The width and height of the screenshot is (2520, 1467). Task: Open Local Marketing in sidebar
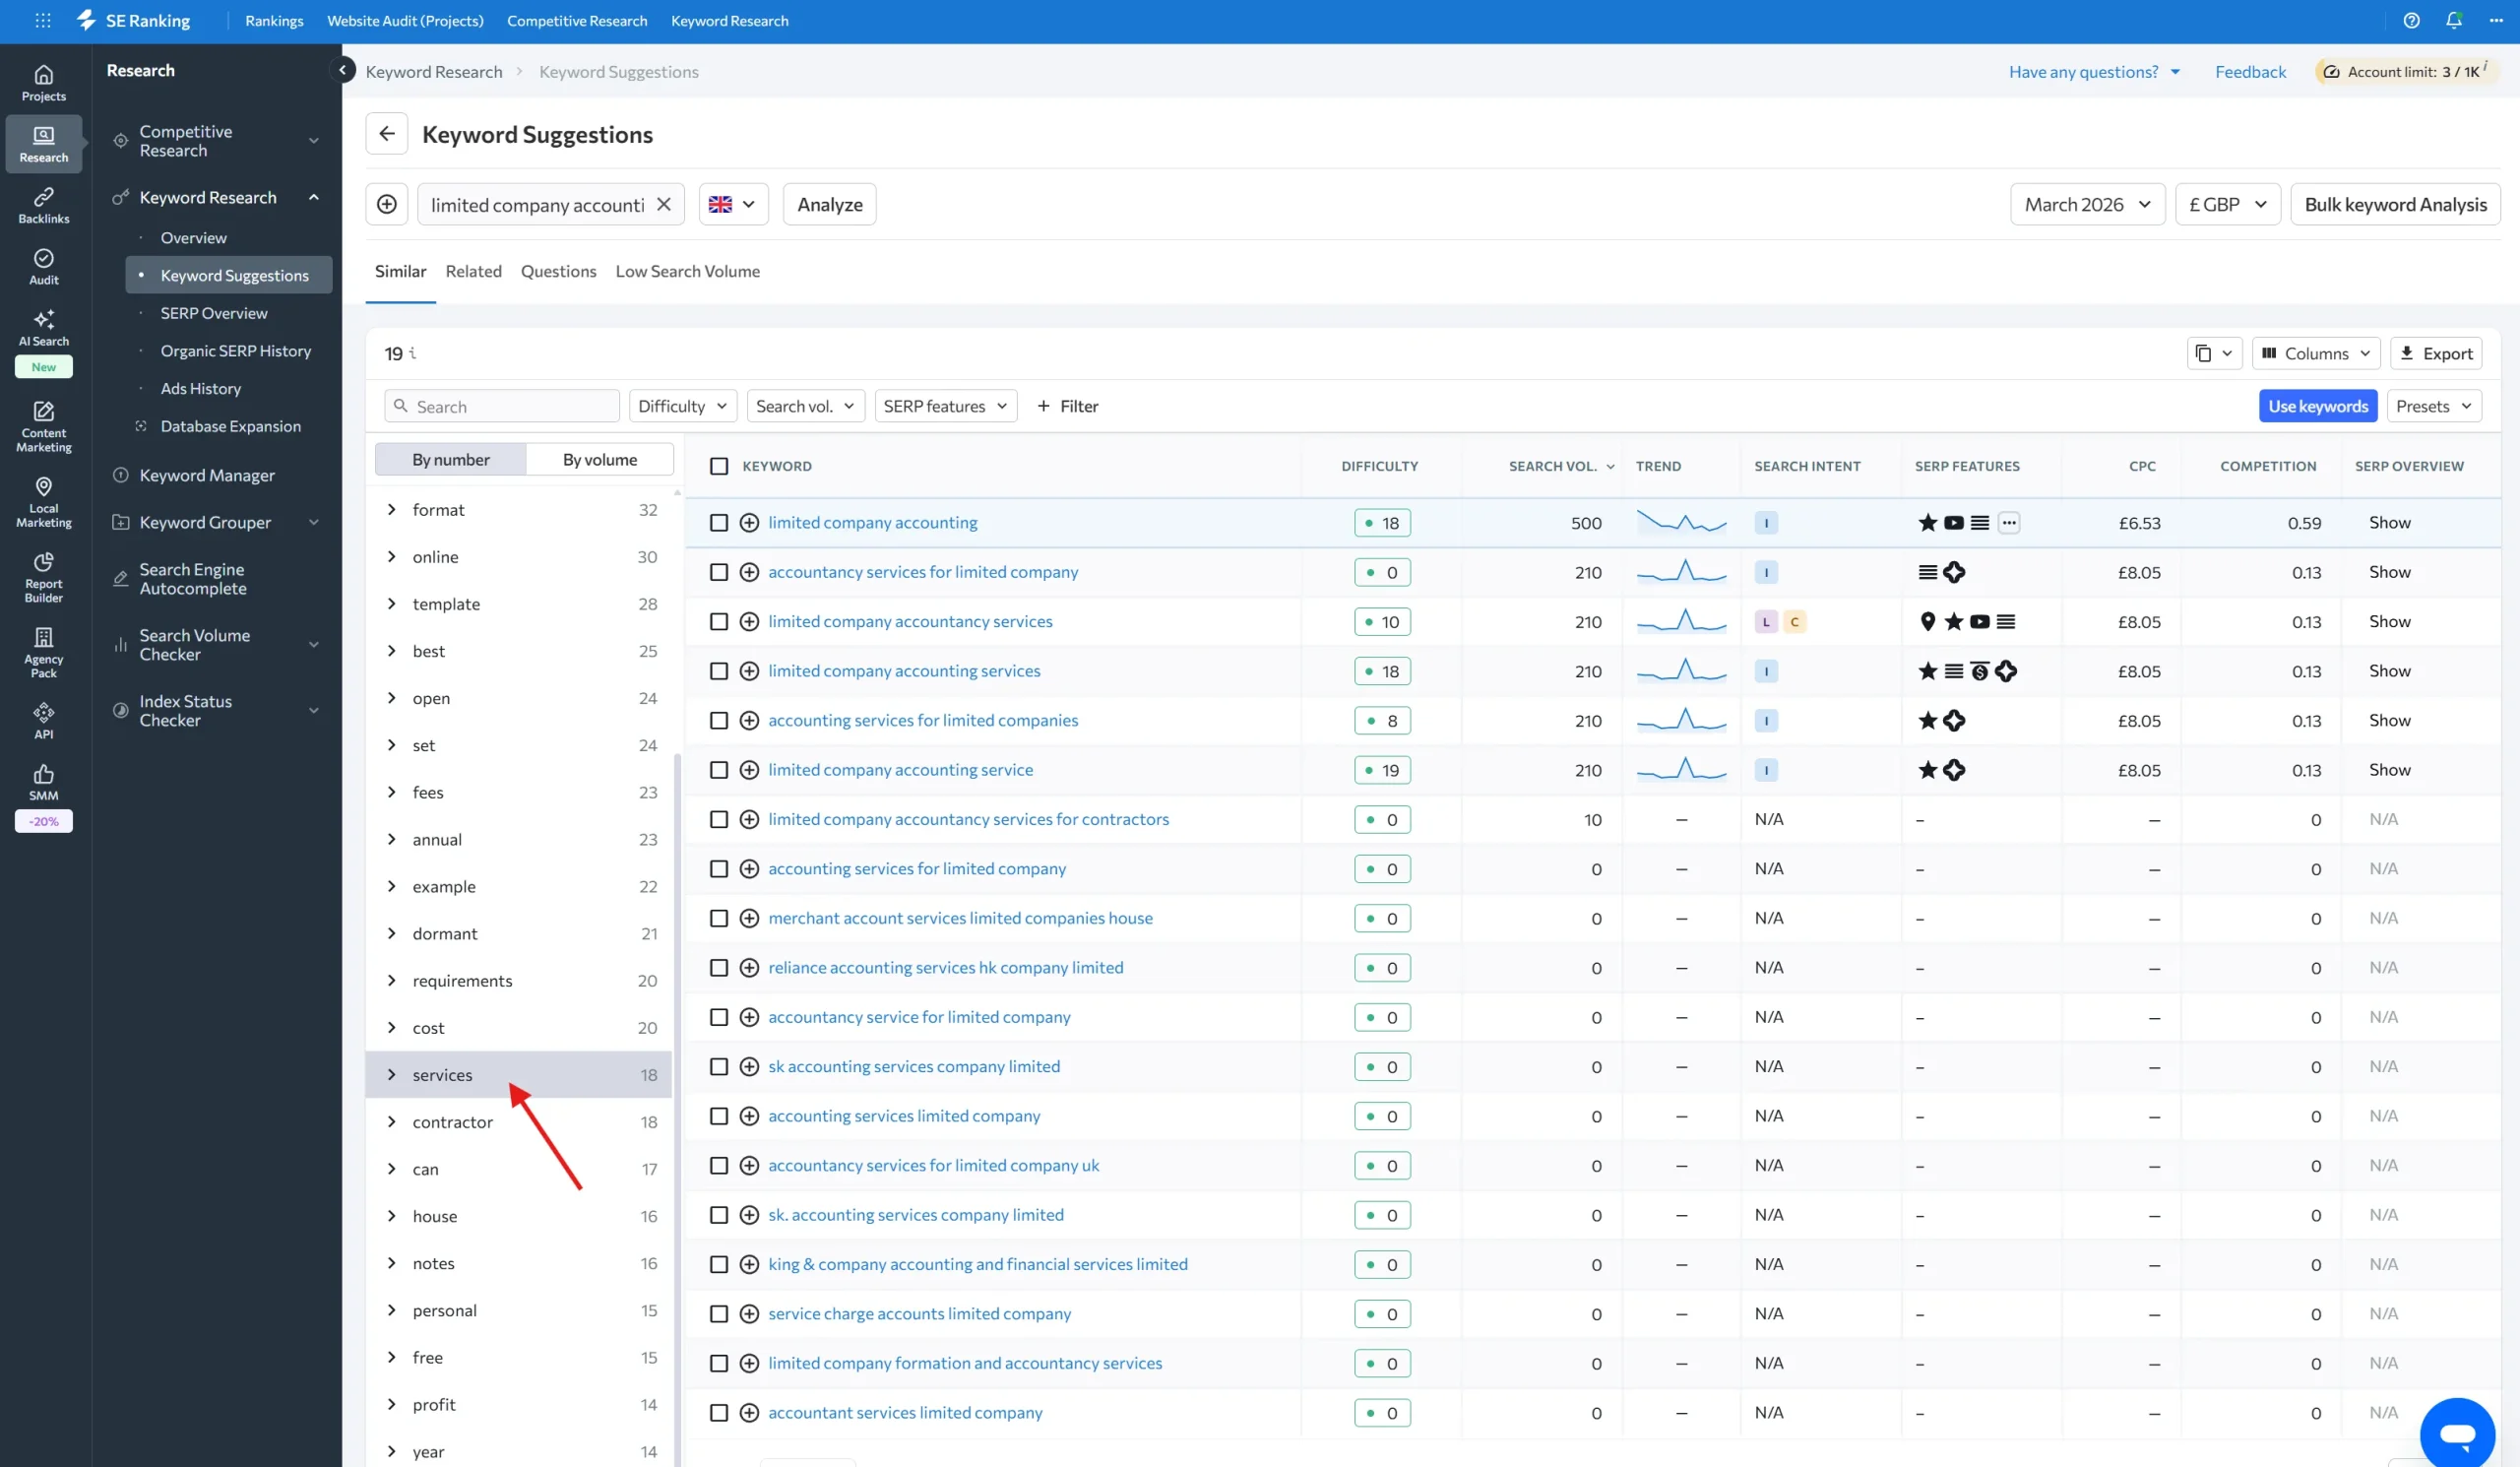(x=43, y=502)
